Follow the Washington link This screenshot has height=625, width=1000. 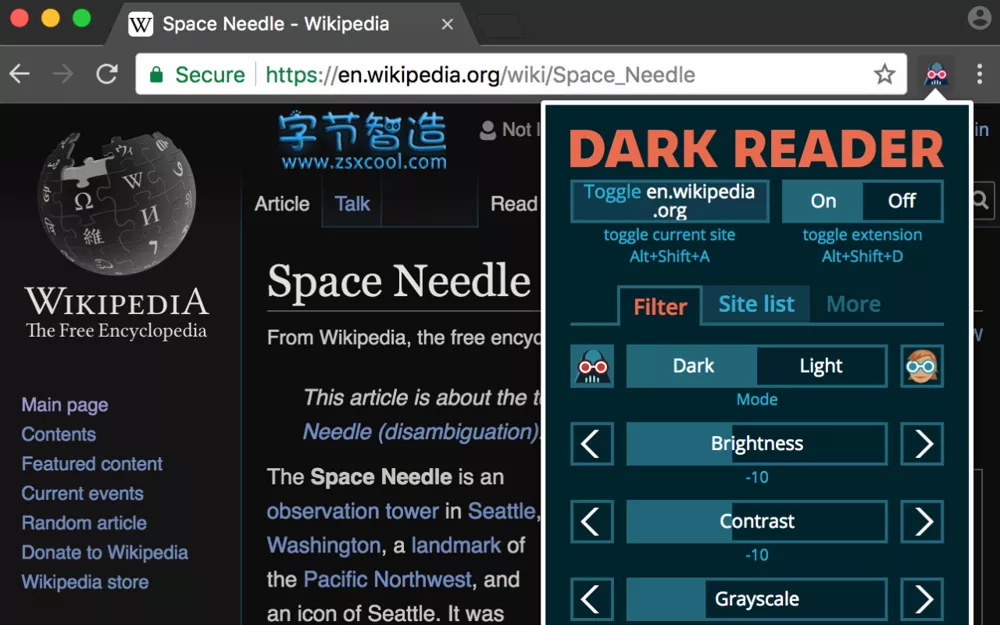pyautogui.click(x=324, y=545)
